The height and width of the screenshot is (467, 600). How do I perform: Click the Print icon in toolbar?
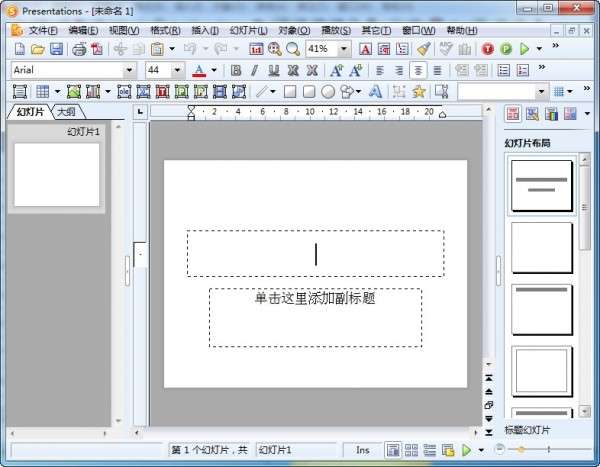click(79, 49)
